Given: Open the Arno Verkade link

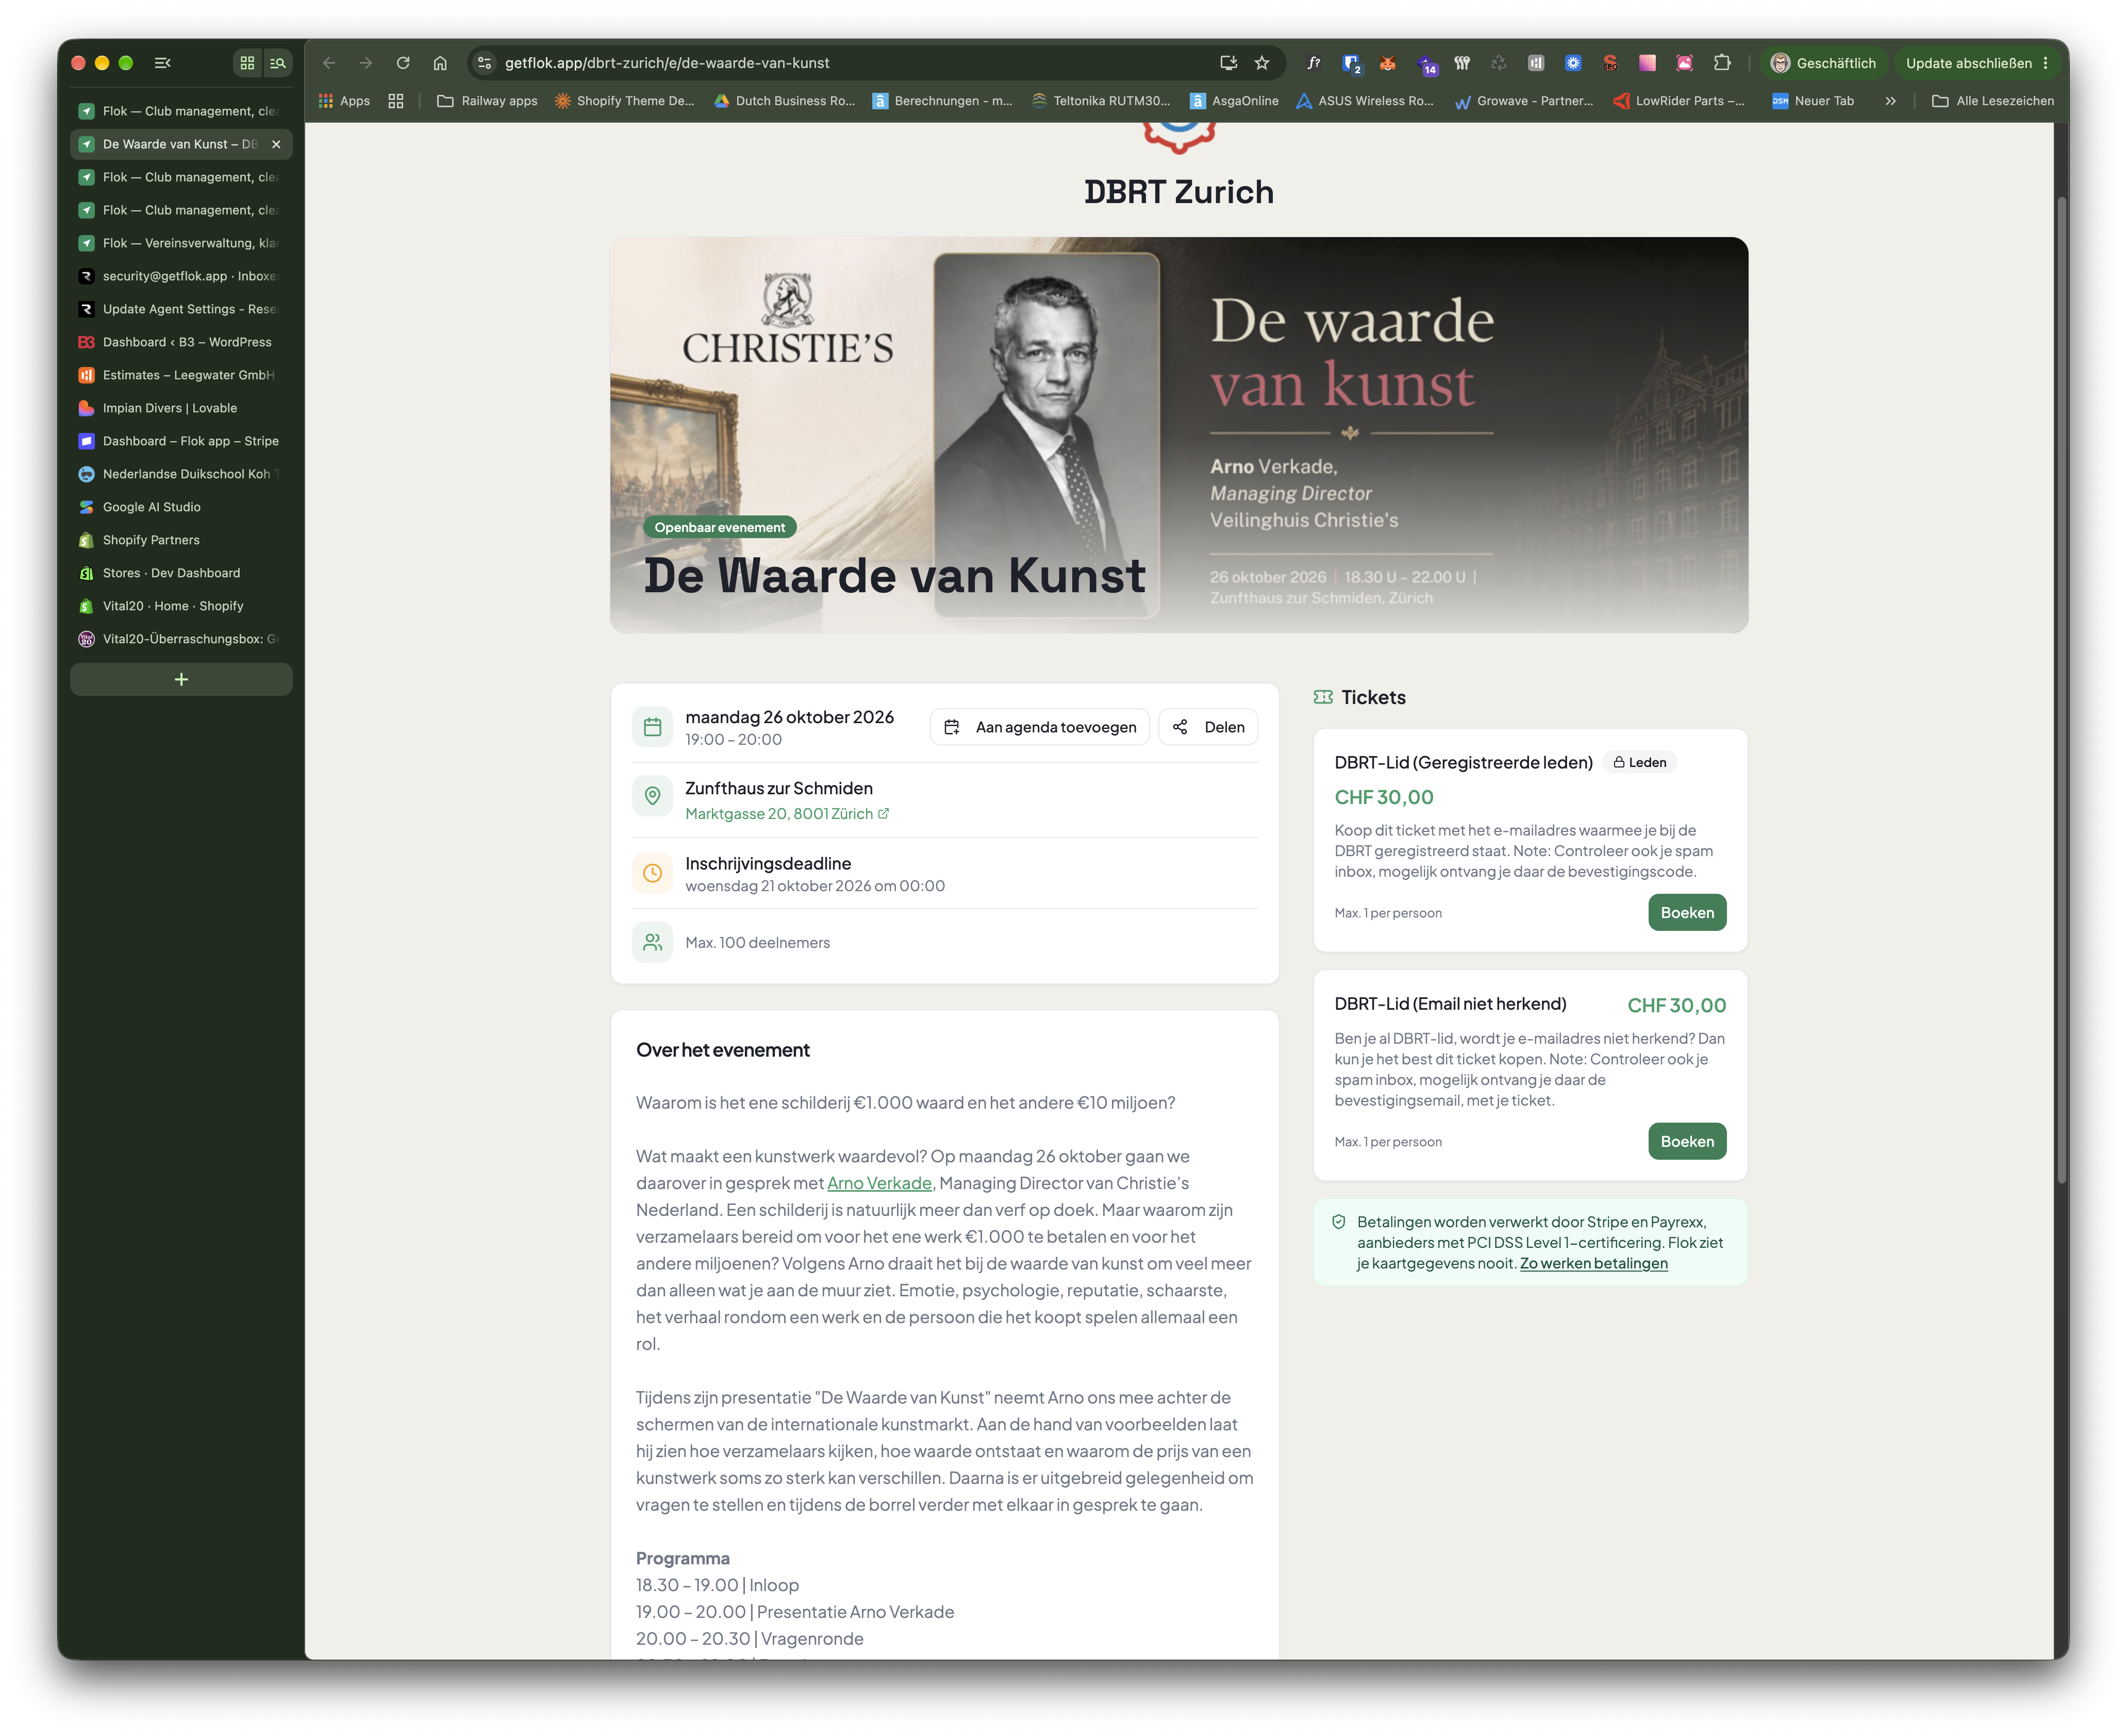Looking at the screenshot, I should pos(879,1183).
